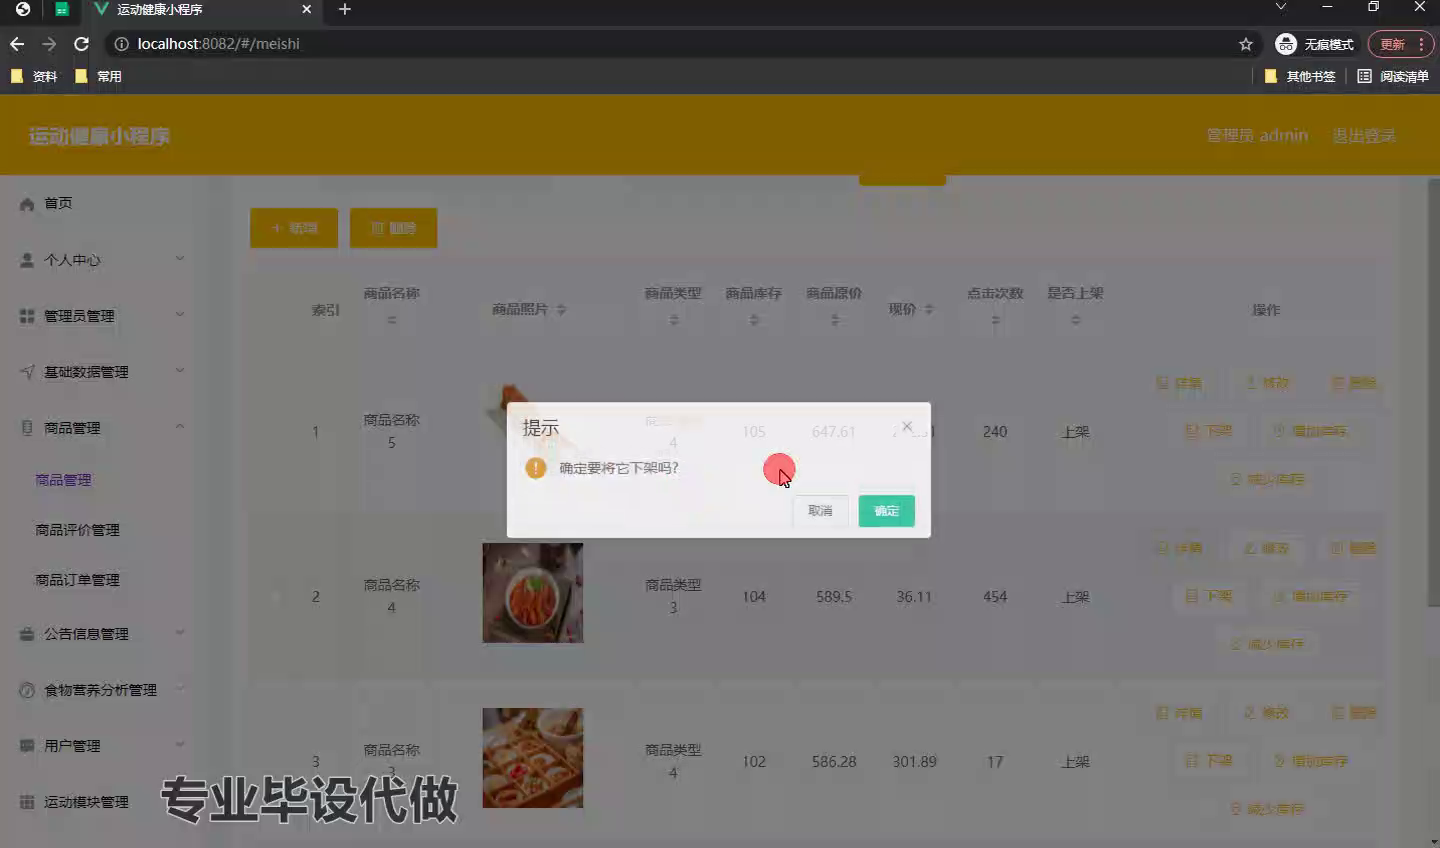Click 减少库存 in the 商品名称 5 row
The height and width of the screenshot is (848, 1440).
click(1266, 479)
